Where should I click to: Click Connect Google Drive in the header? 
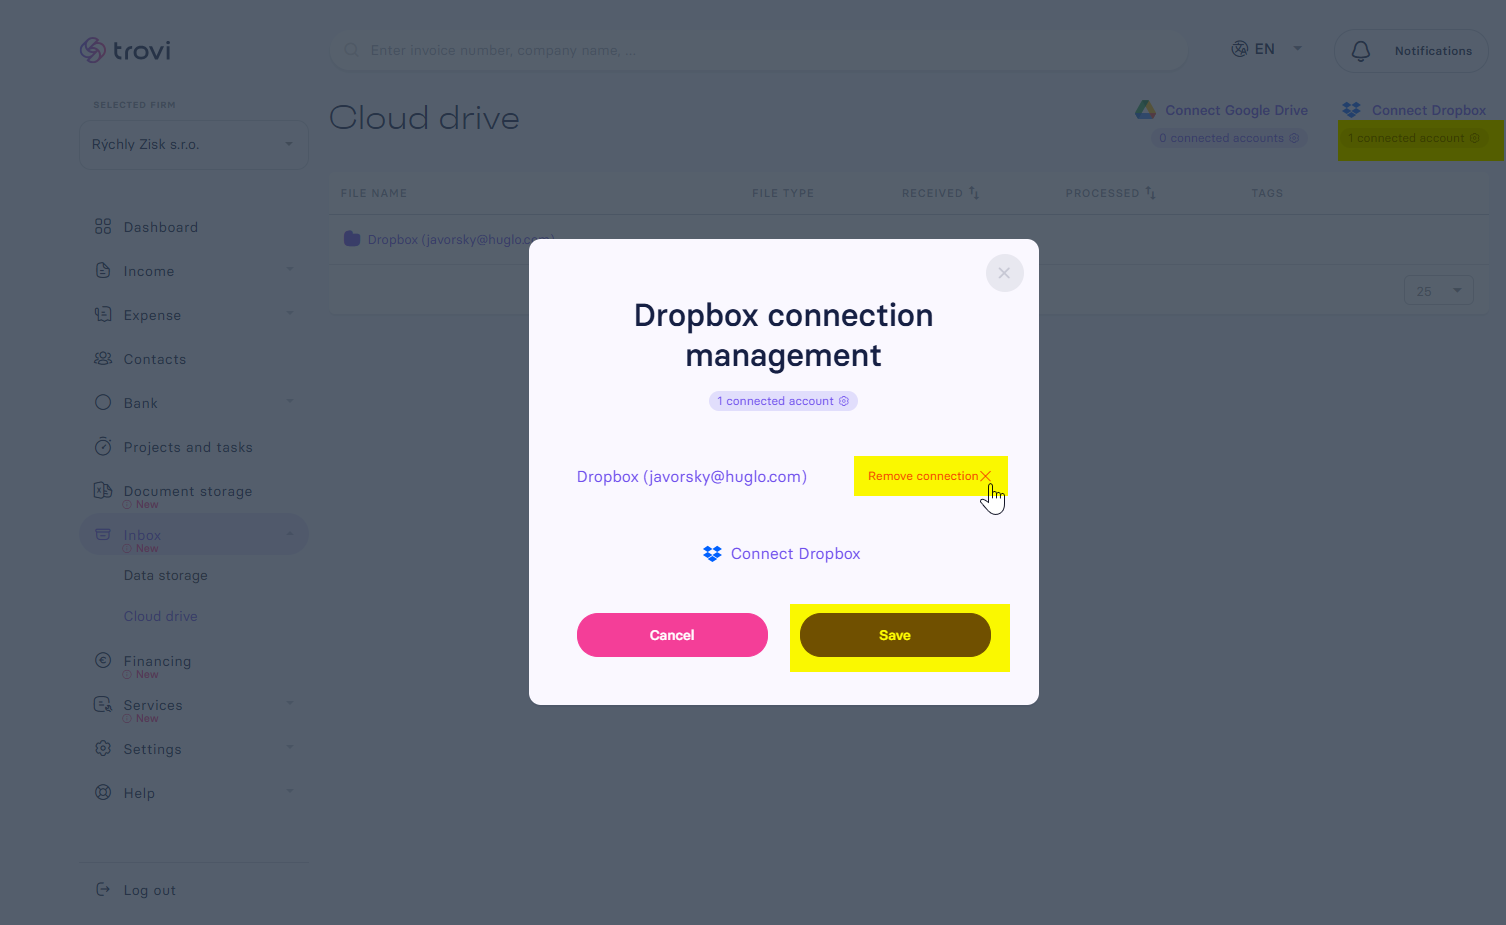(x=1222, y=110)
